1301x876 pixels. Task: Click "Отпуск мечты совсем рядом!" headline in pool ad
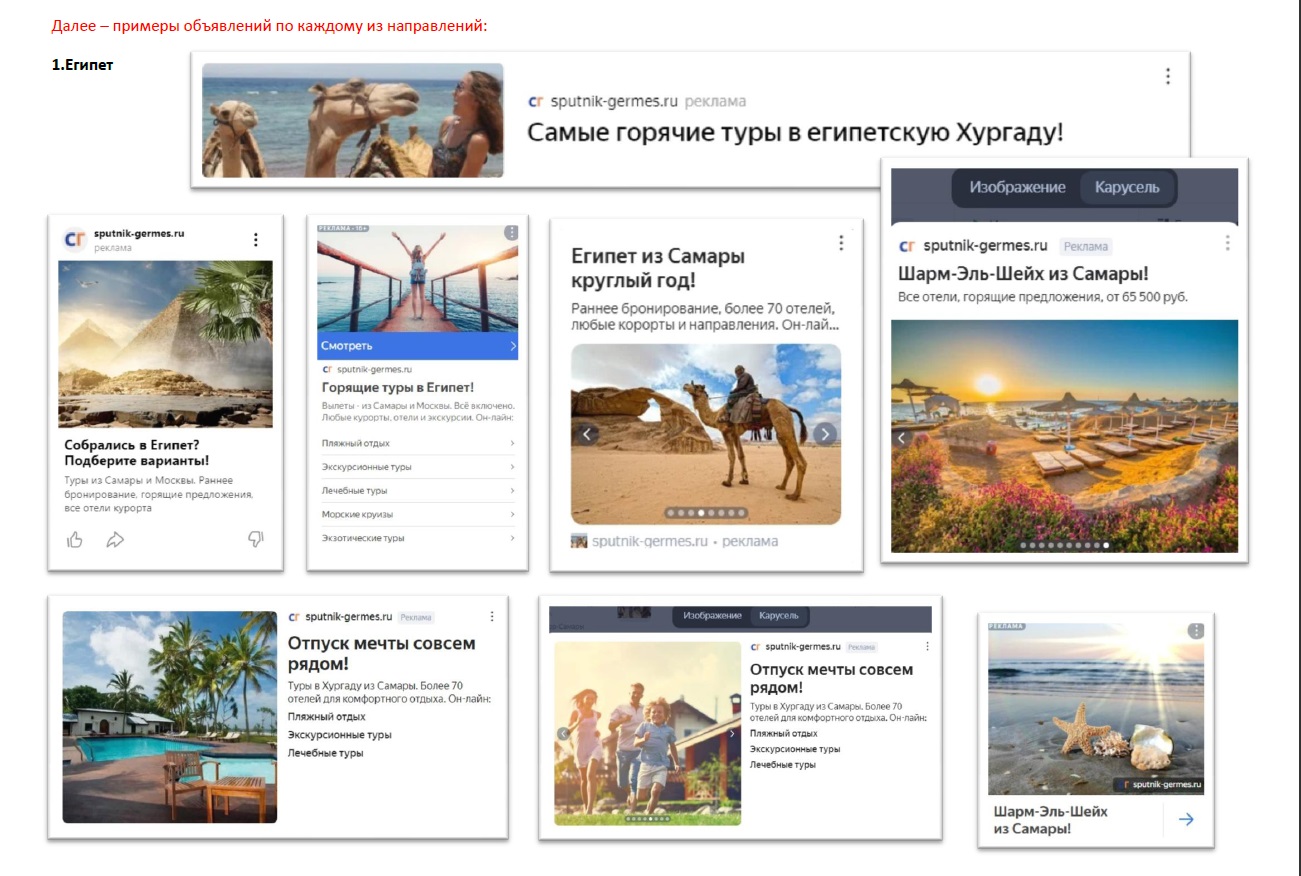[382, 653]
